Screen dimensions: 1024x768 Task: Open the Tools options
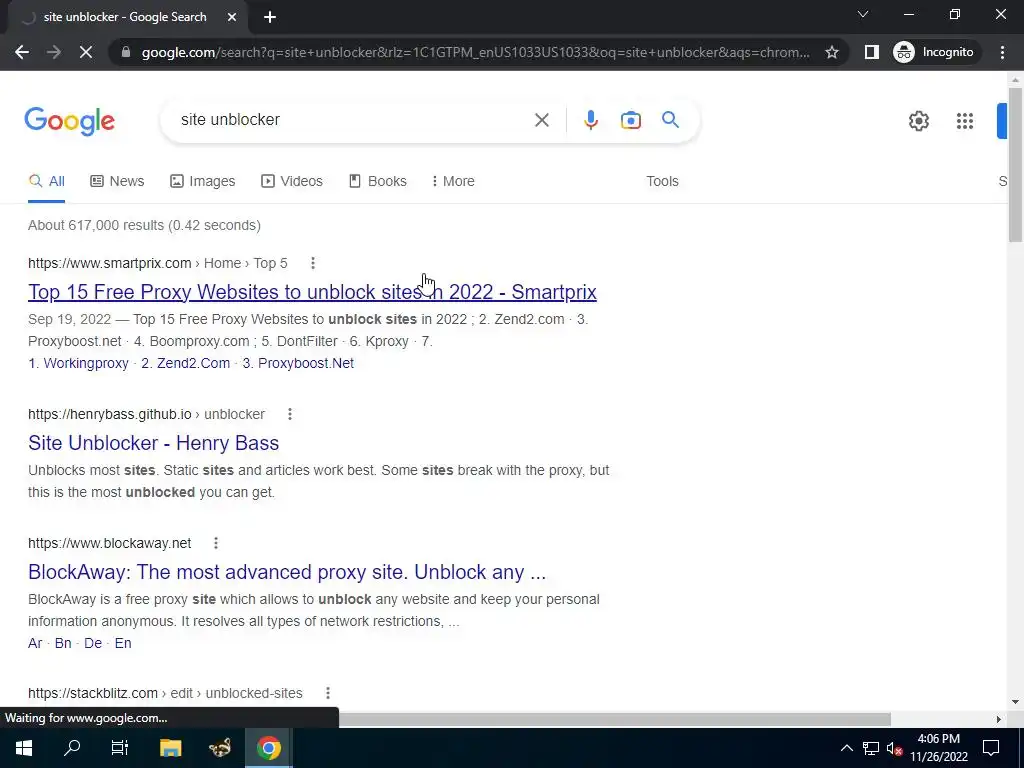662,182
